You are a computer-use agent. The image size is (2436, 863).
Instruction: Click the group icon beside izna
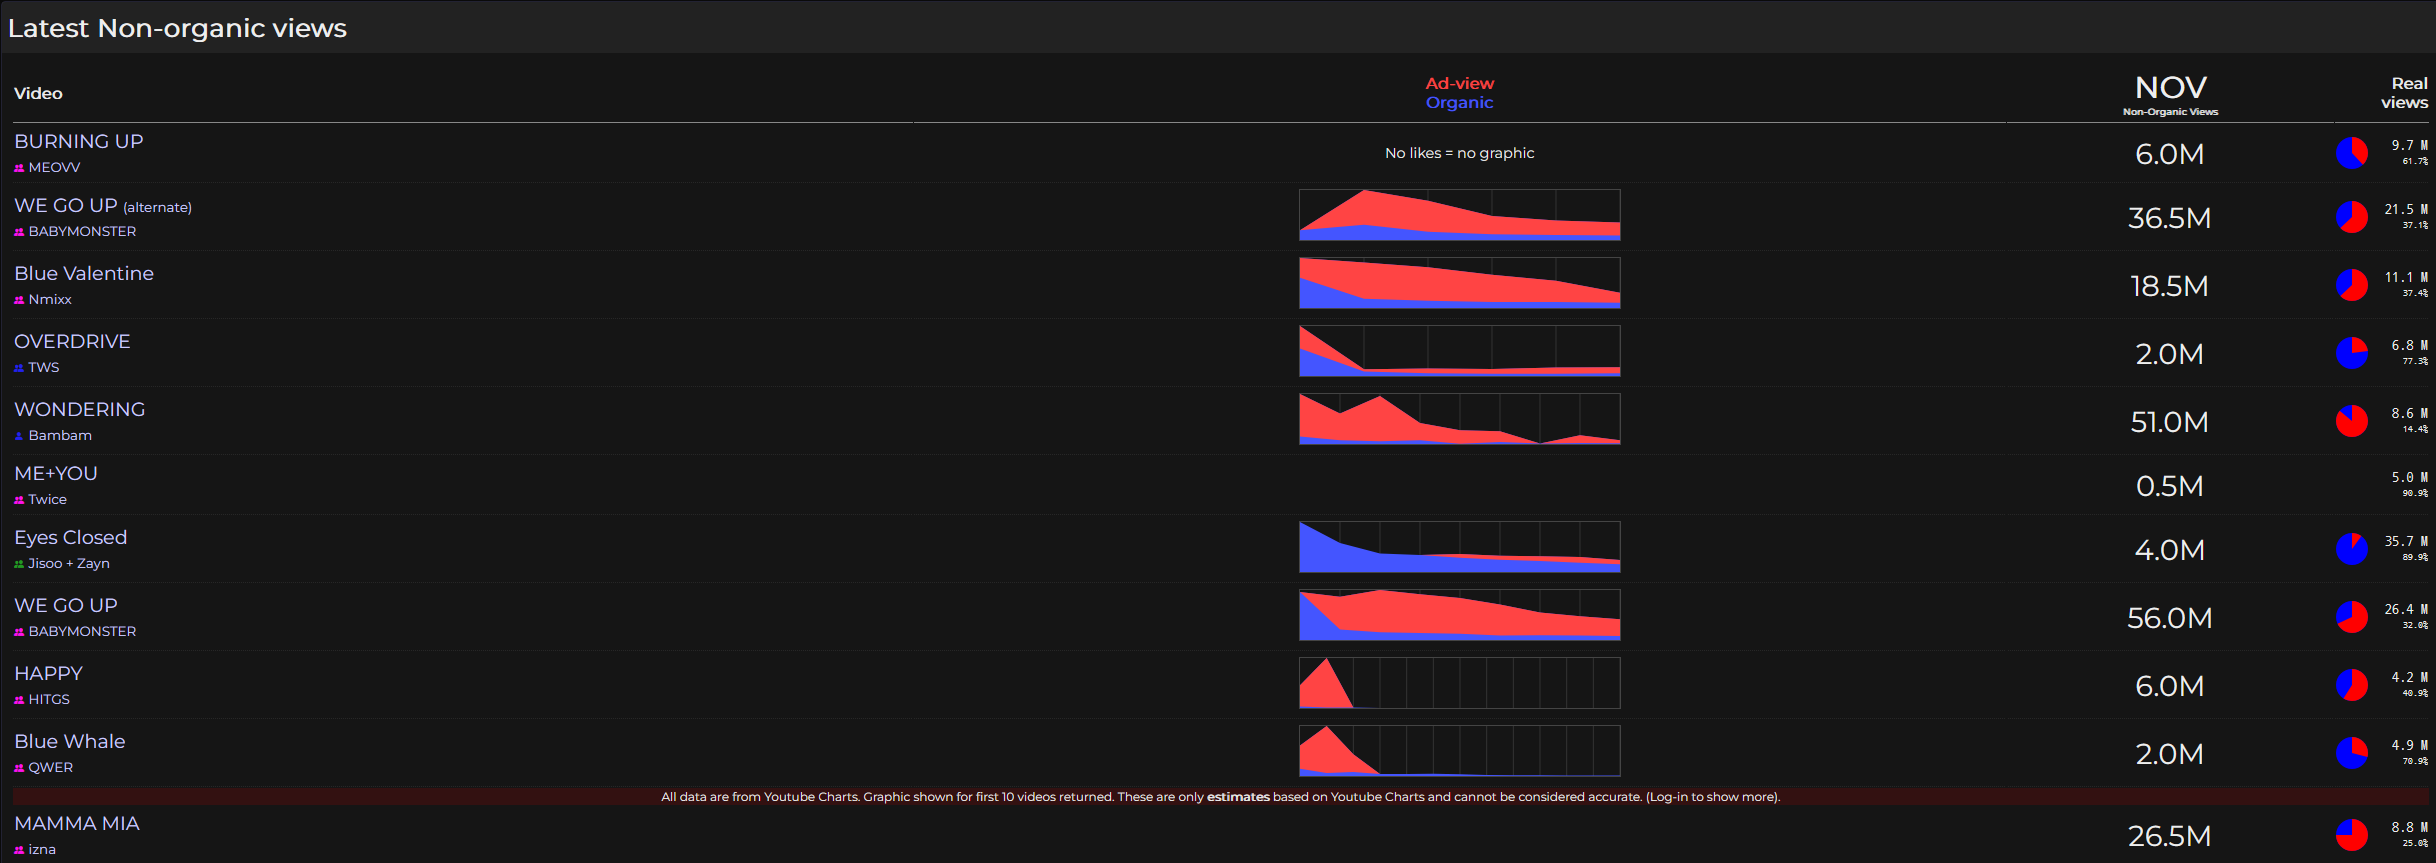19,850
